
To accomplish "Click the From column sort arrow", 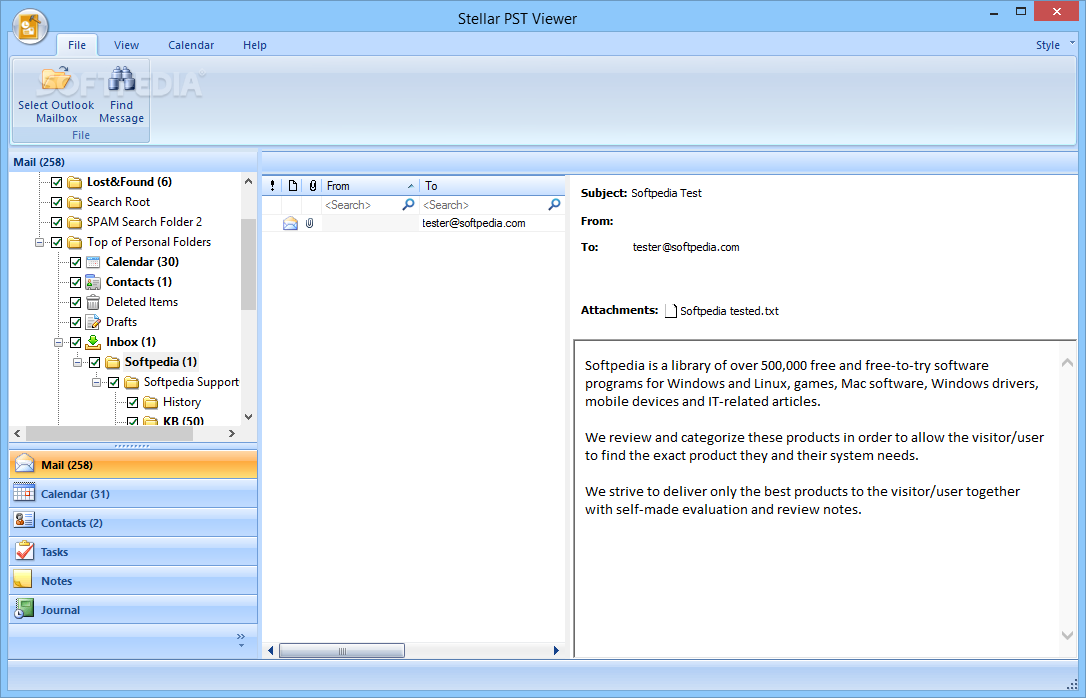I will coord(411,186).
